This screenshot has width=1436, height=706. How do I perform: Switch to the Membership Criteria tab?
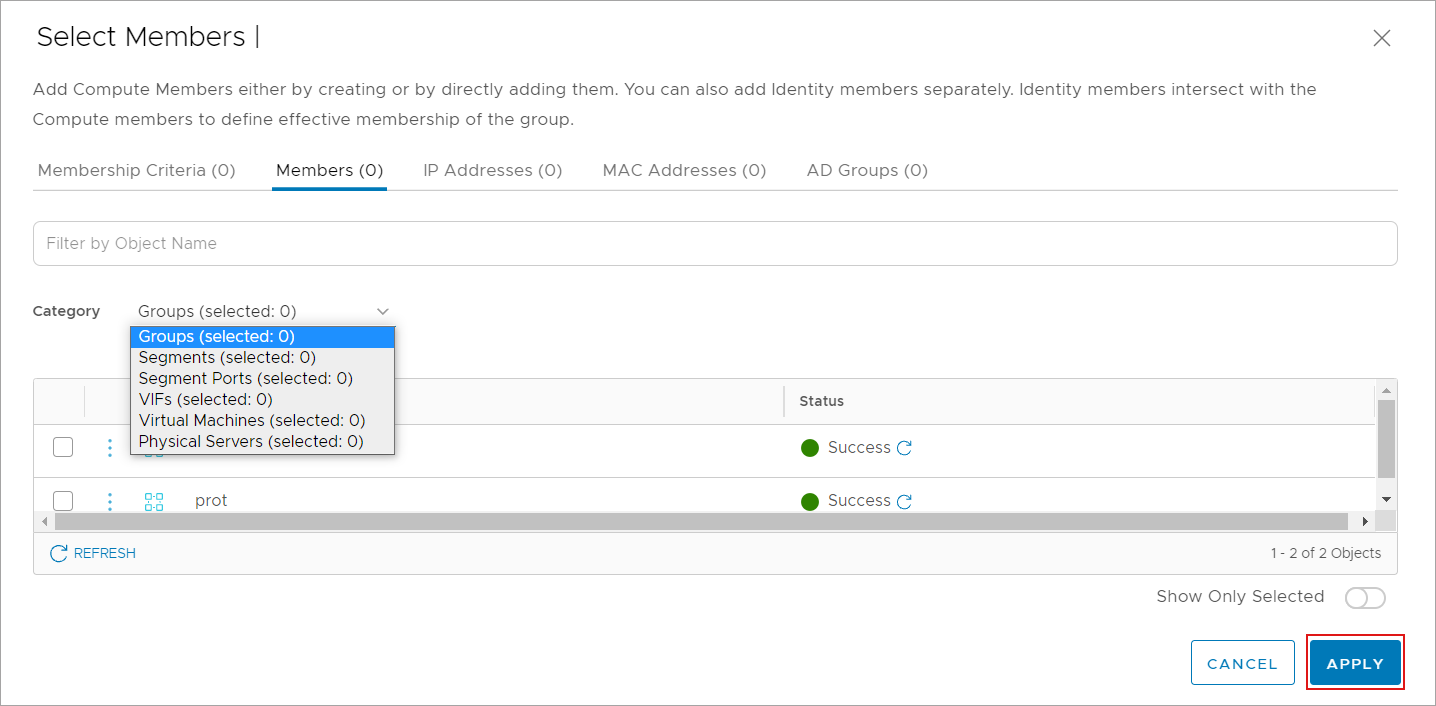click(x=136, y=170)
